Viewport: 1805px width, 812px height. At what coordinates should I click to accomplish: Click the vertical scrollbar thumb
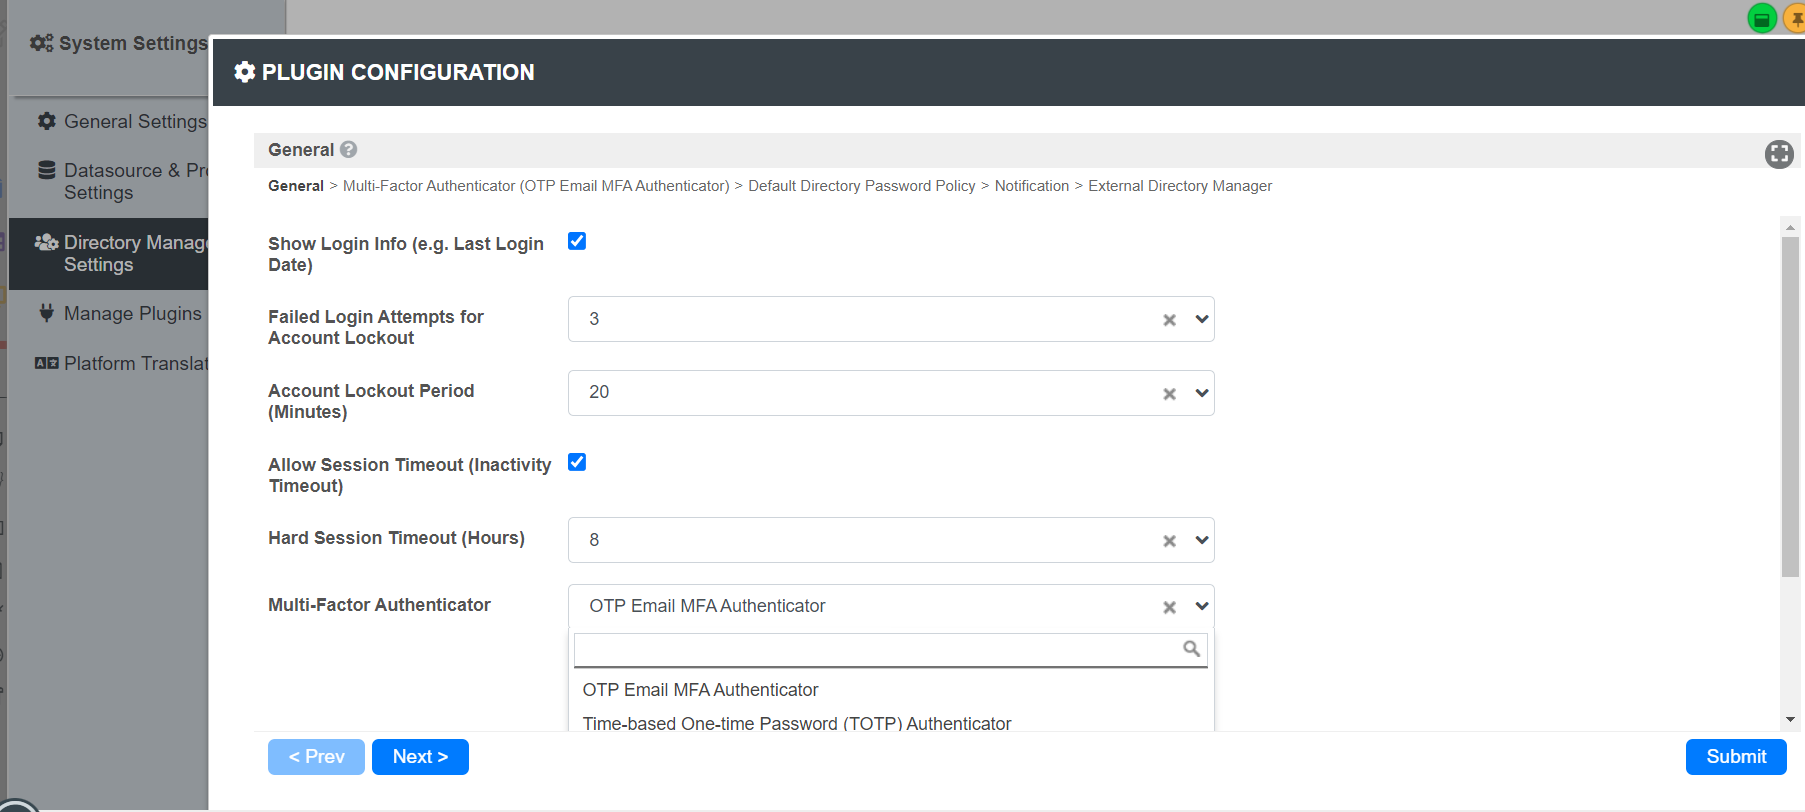(1790, 400)
